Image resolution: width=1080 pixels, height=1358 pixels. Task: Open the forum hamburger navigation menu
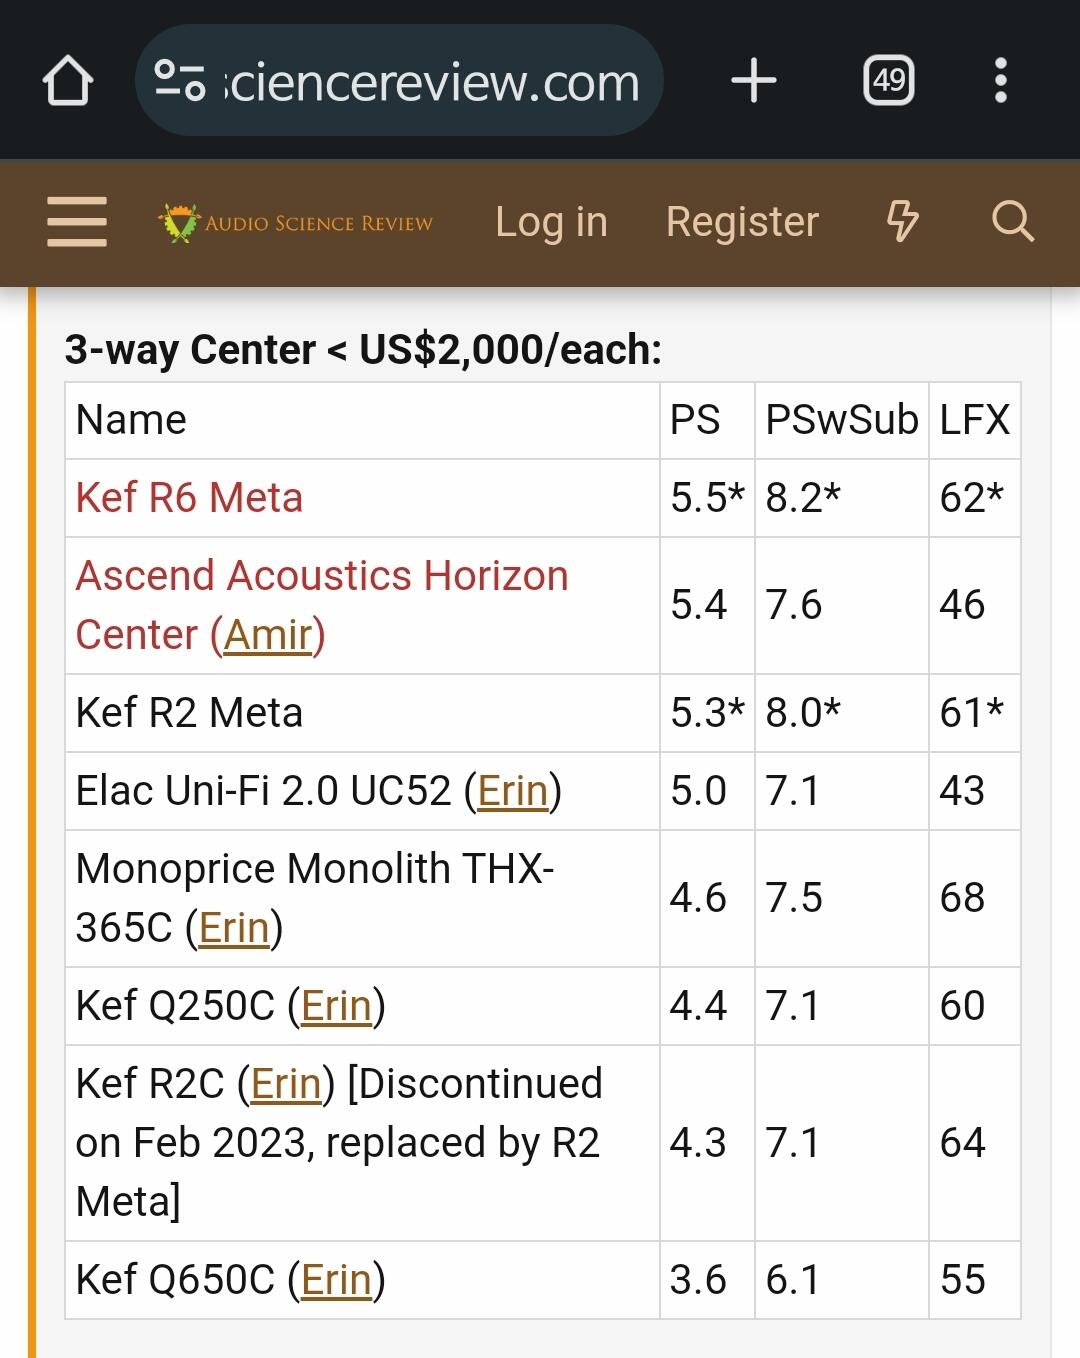click(x=77, y=222)
